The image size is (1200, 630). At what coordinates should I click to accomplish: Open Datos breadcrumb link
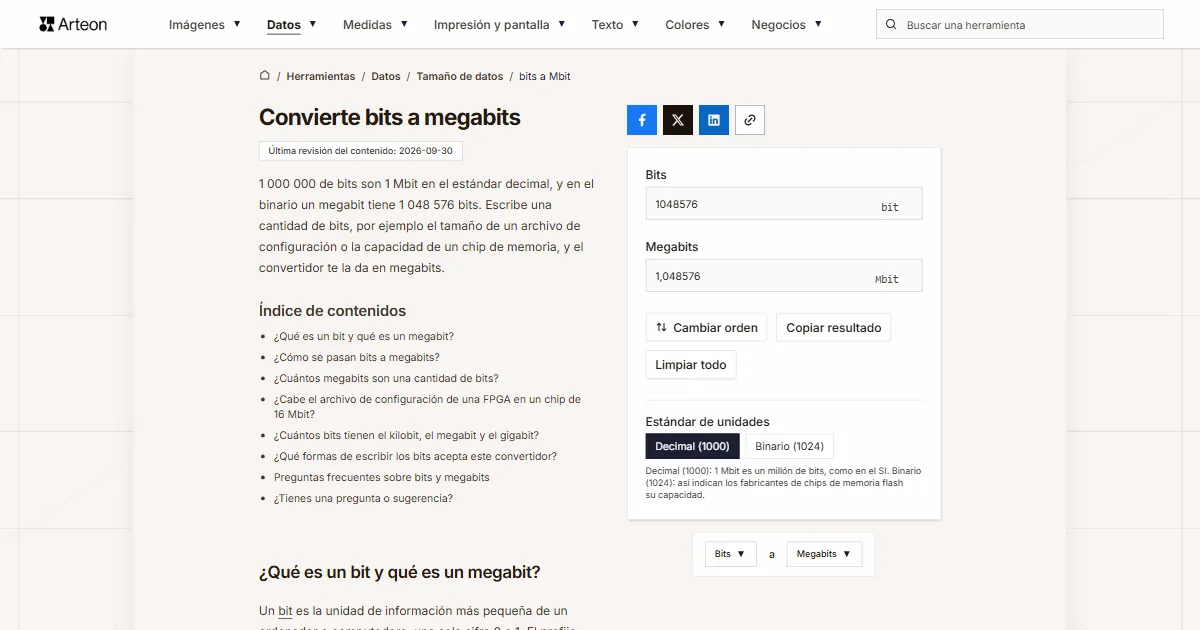click(x=386, y=76)
